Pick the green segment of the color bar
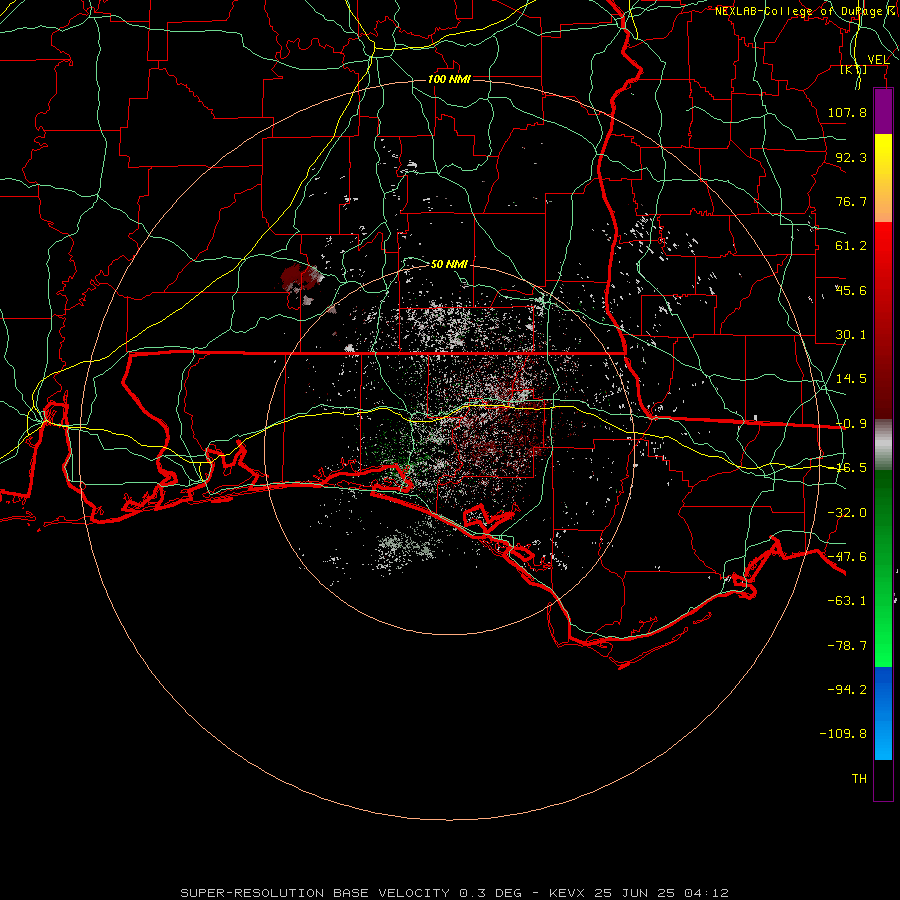Viewport: 900px width, 900px height. tap(883, 568)
